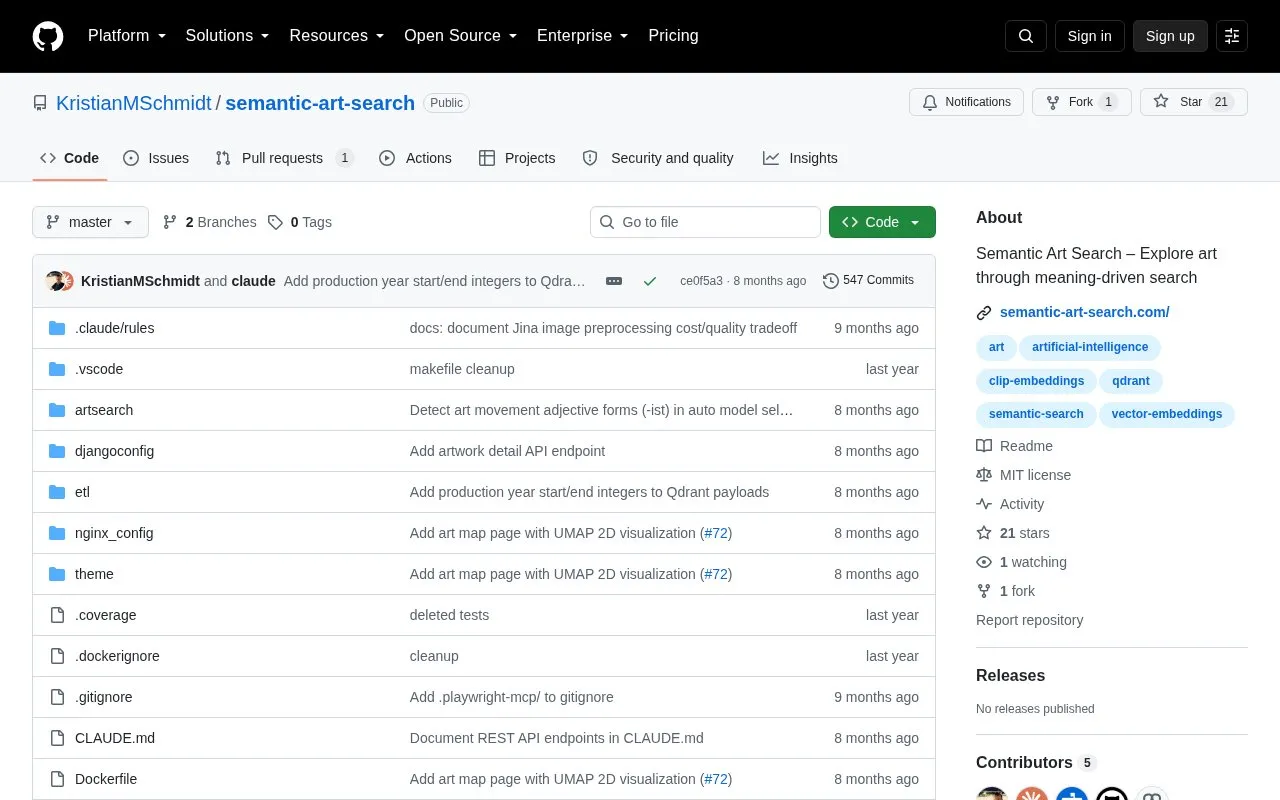Click the book icon next to Readme

[984, 446]
